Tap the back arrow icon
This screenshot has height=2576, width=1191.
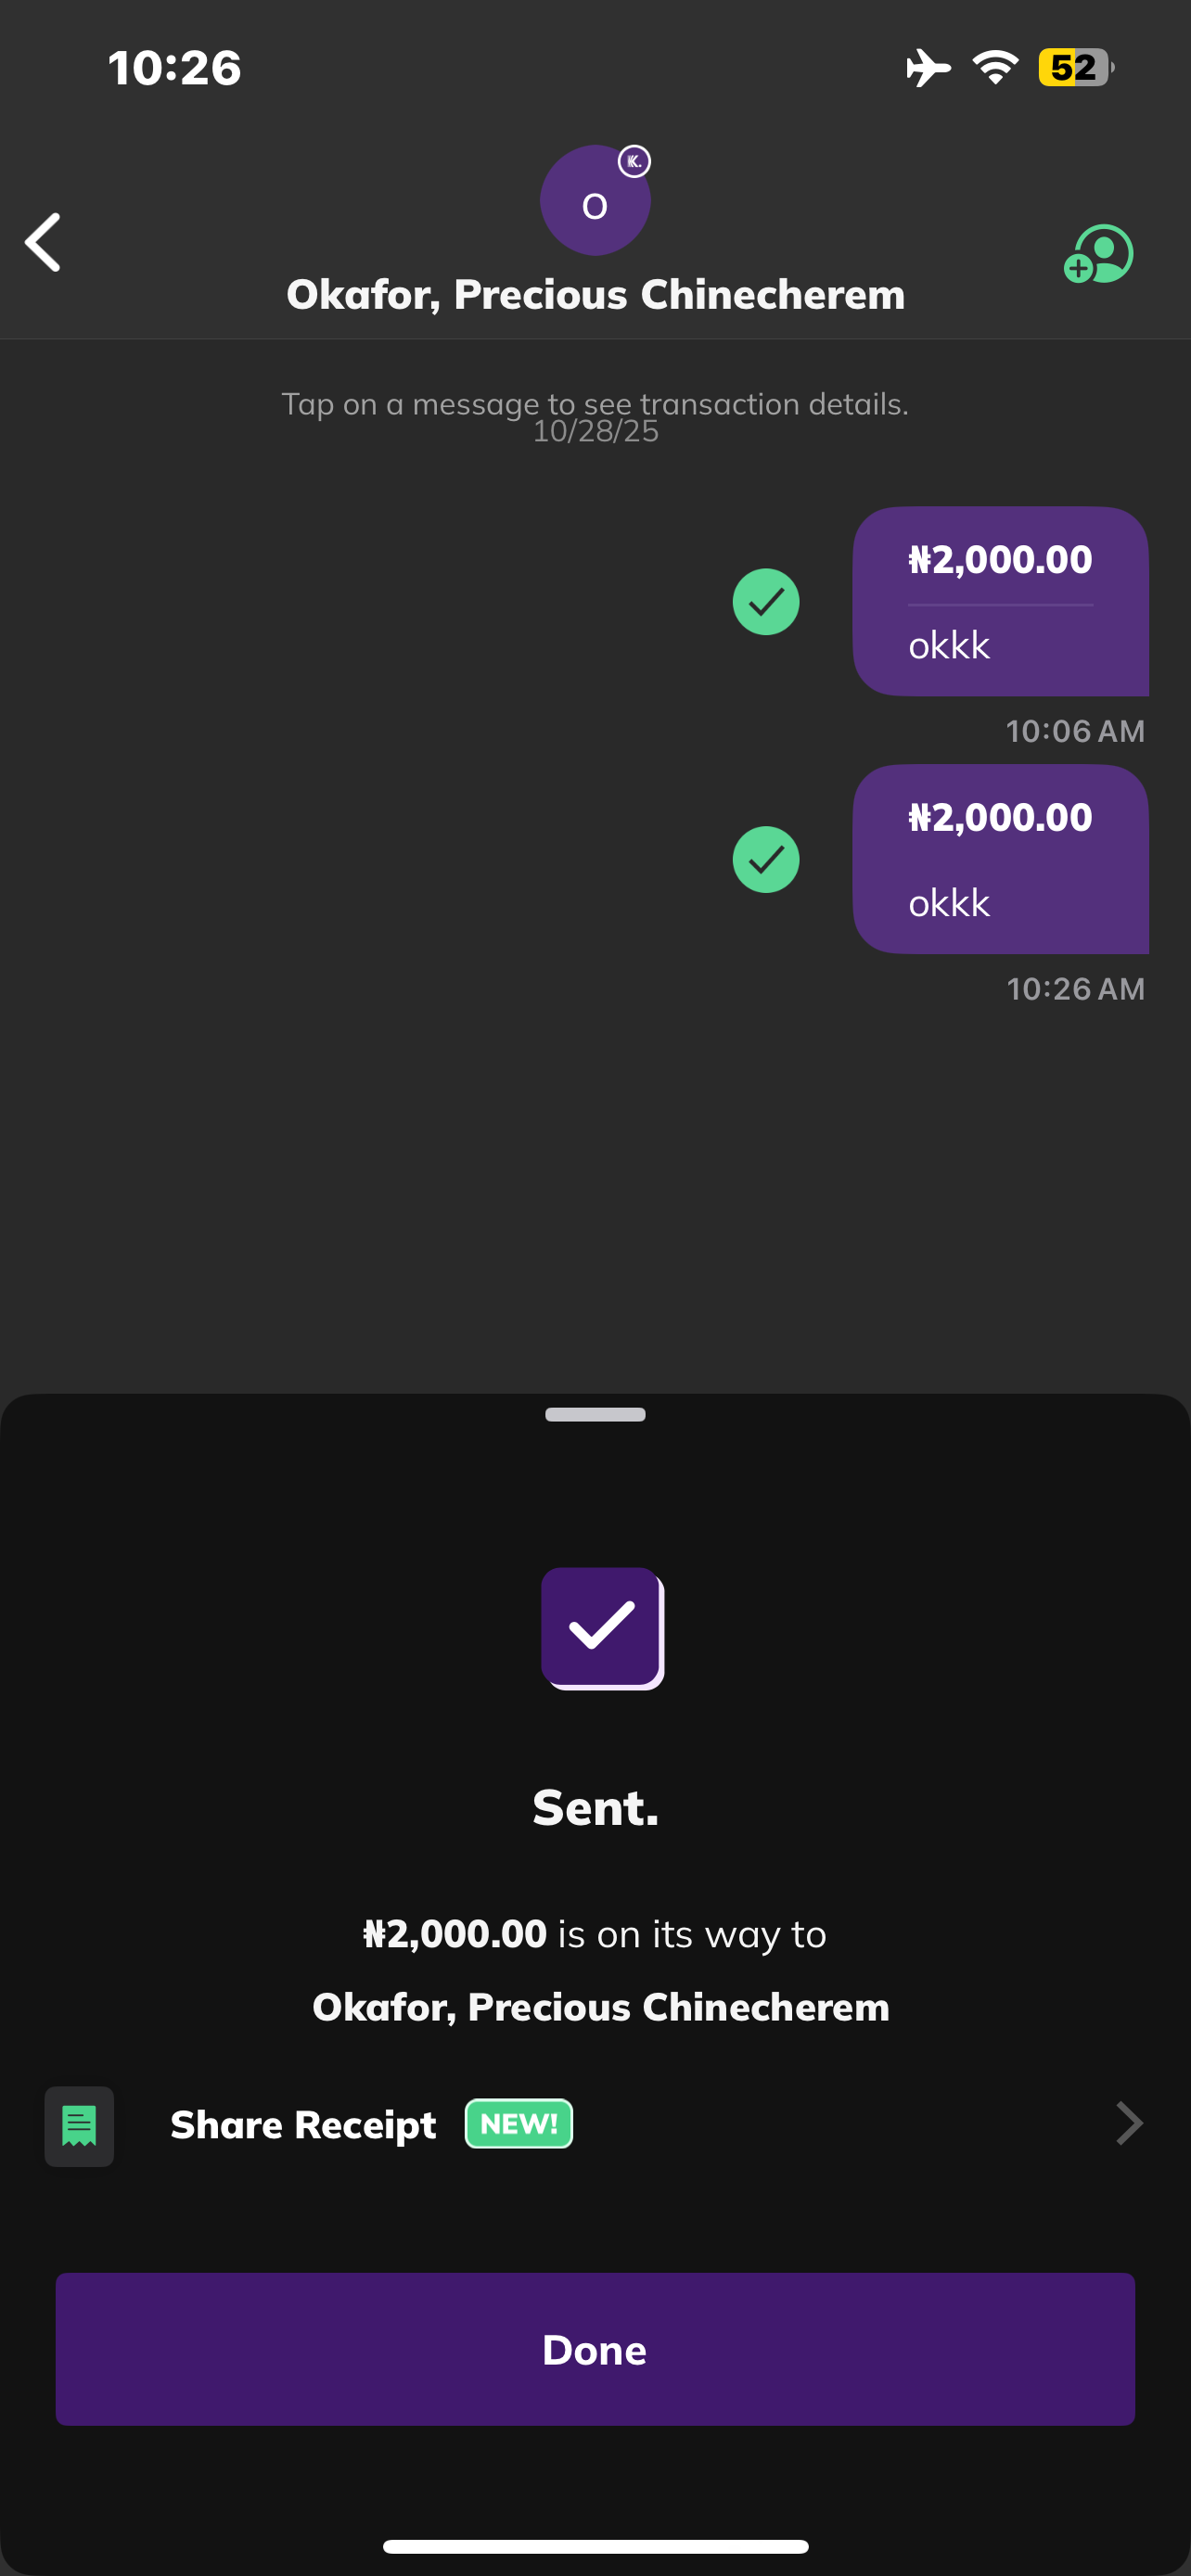[44, 242]
